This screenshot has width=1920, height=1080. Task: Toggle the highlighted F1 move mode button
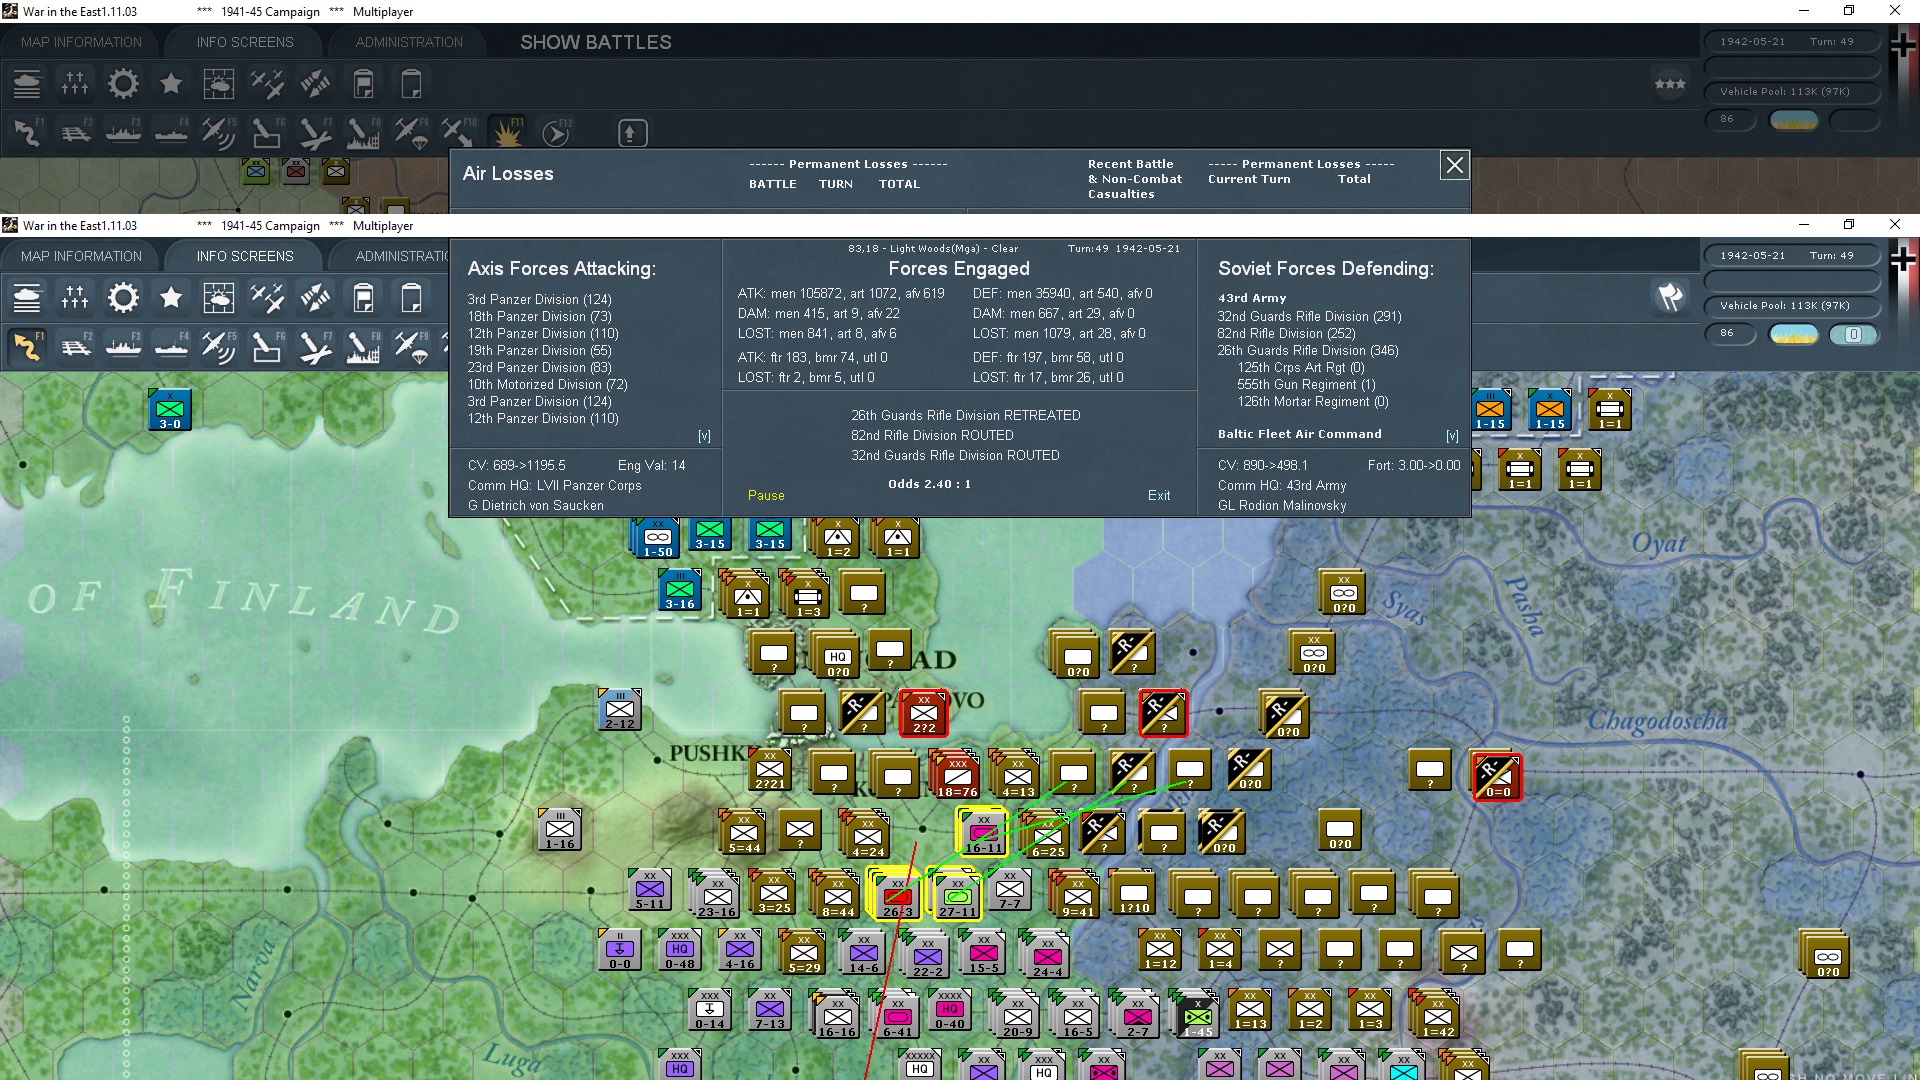pyautogui.click(x=27, y=347)
